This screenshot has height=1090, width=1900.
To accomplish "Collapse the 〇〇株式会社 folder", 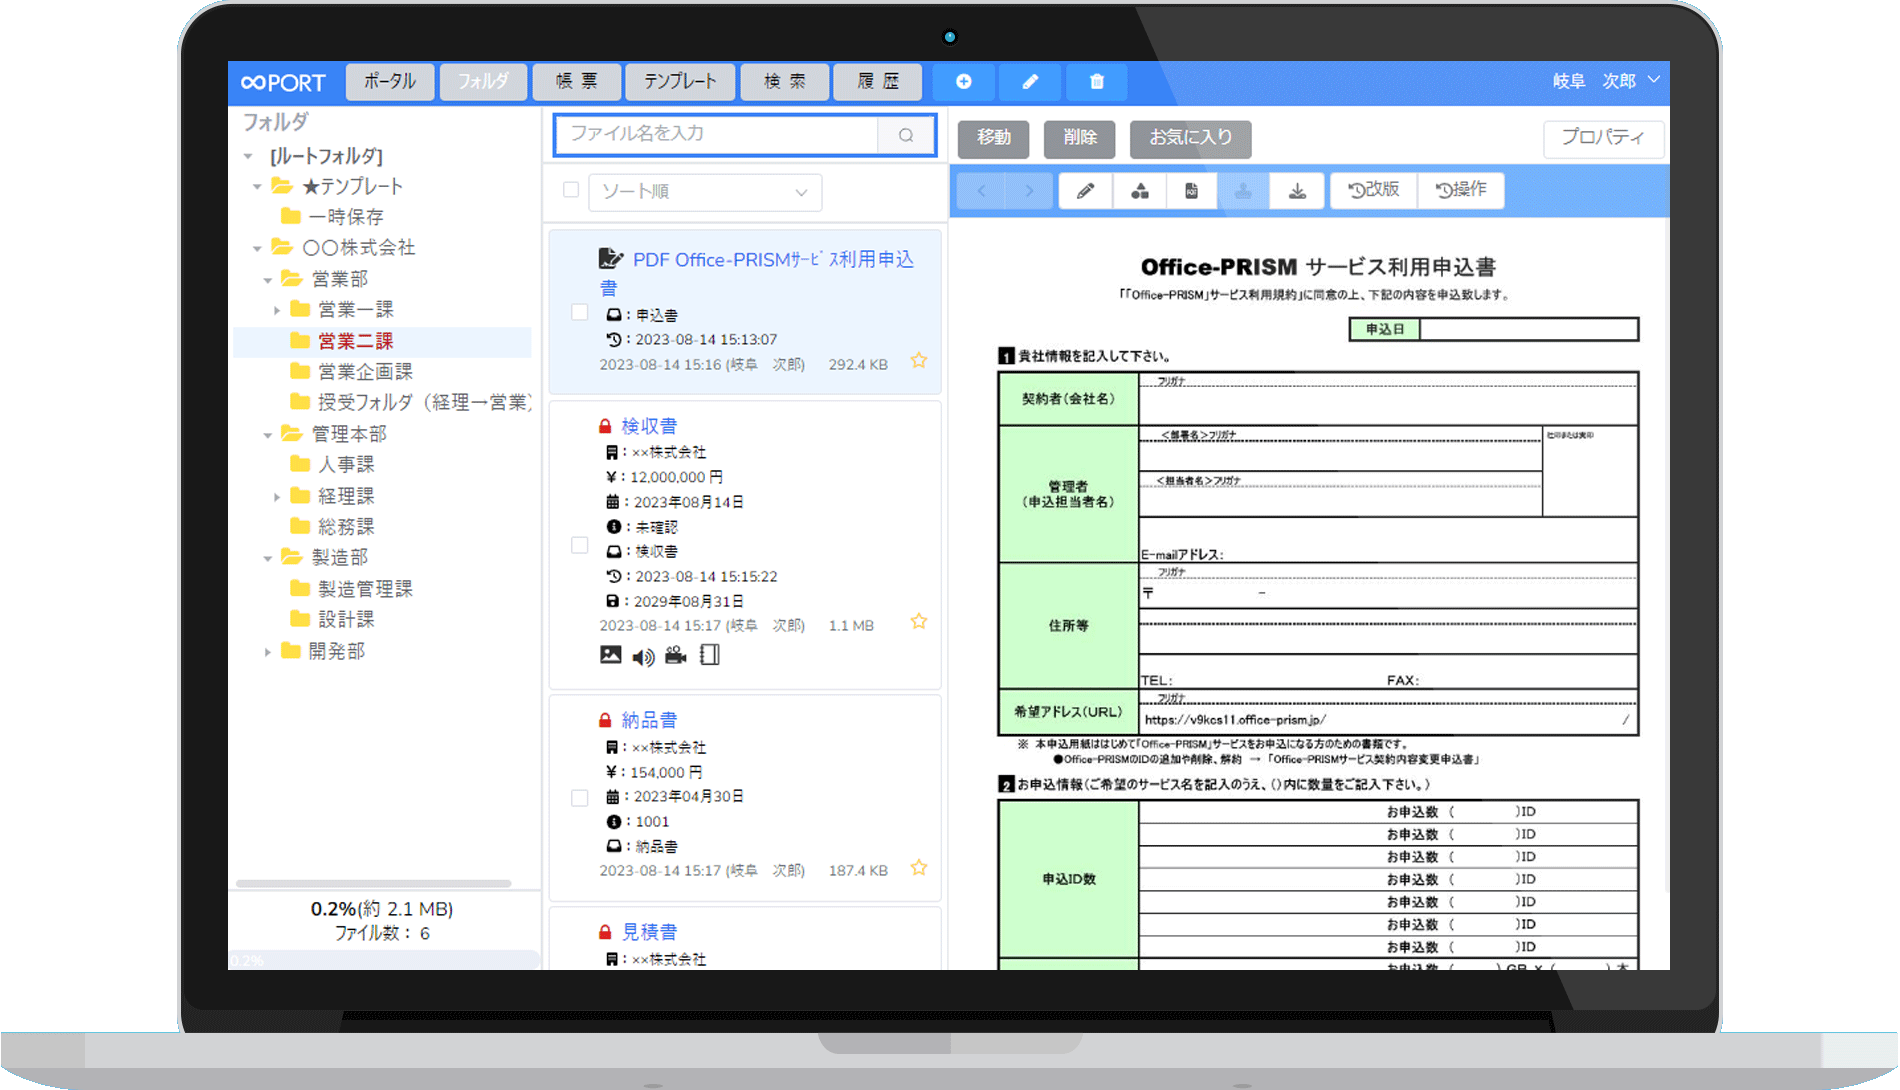I will pos(258,248).
